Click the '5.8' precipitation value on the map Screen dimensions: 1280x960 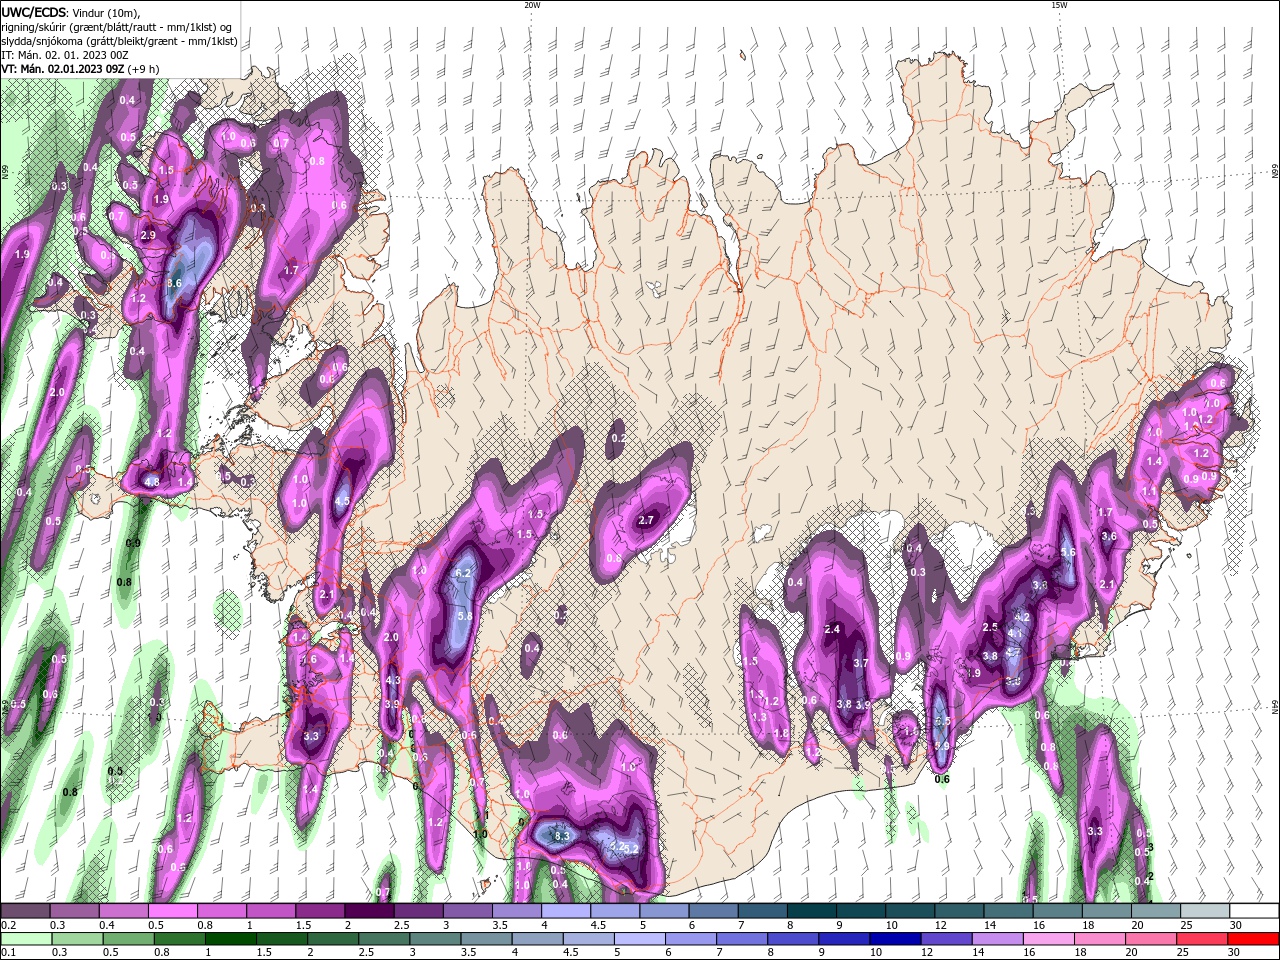click(465, 616)
